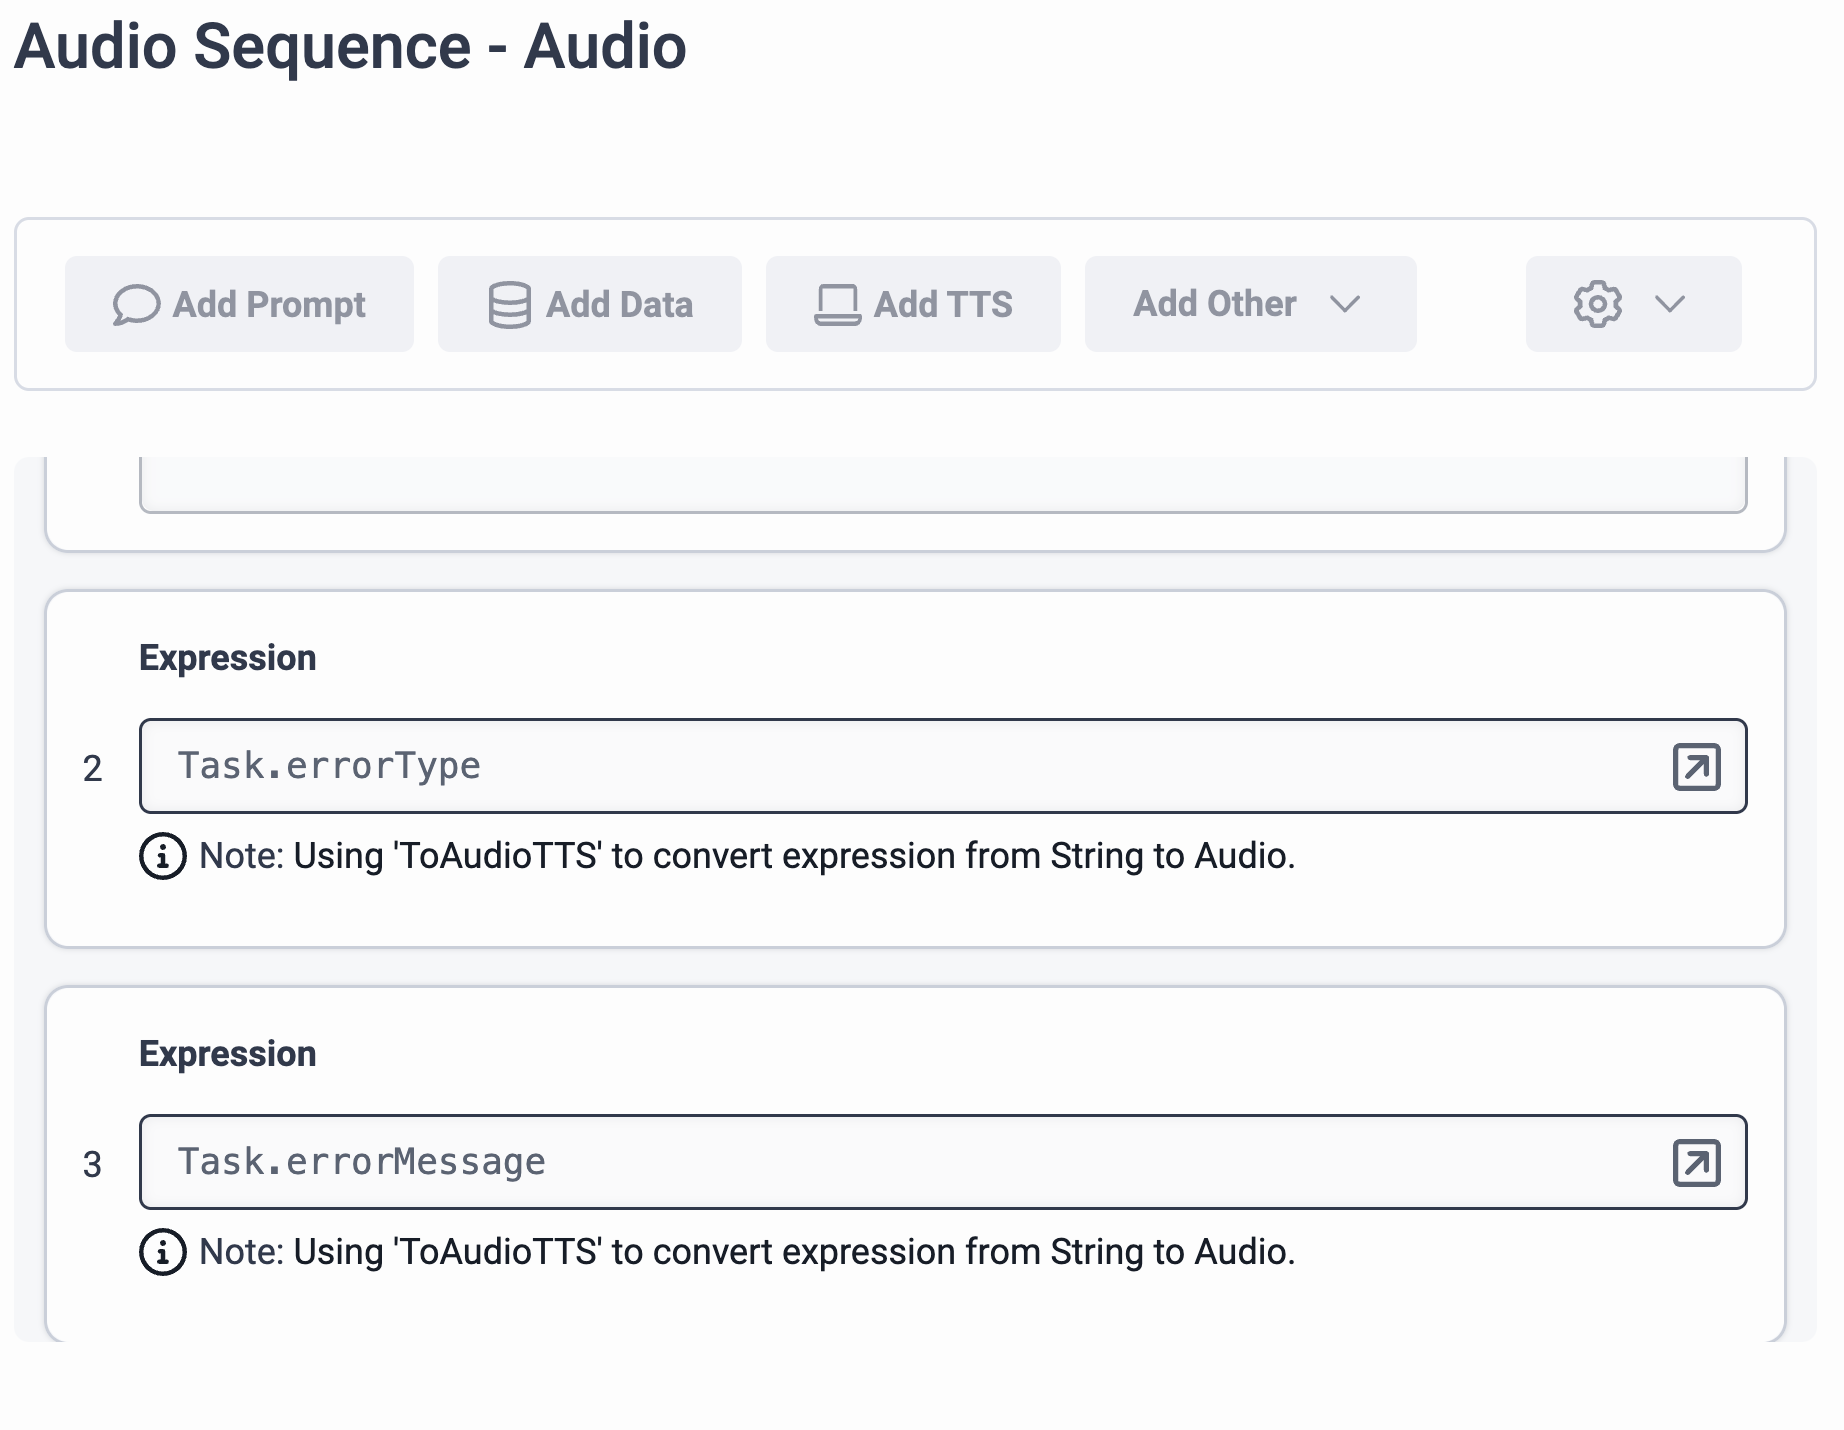Focus the Task.errorType expression field
The height and width of the screenshot is (1430, 1844).
point(900,767)
